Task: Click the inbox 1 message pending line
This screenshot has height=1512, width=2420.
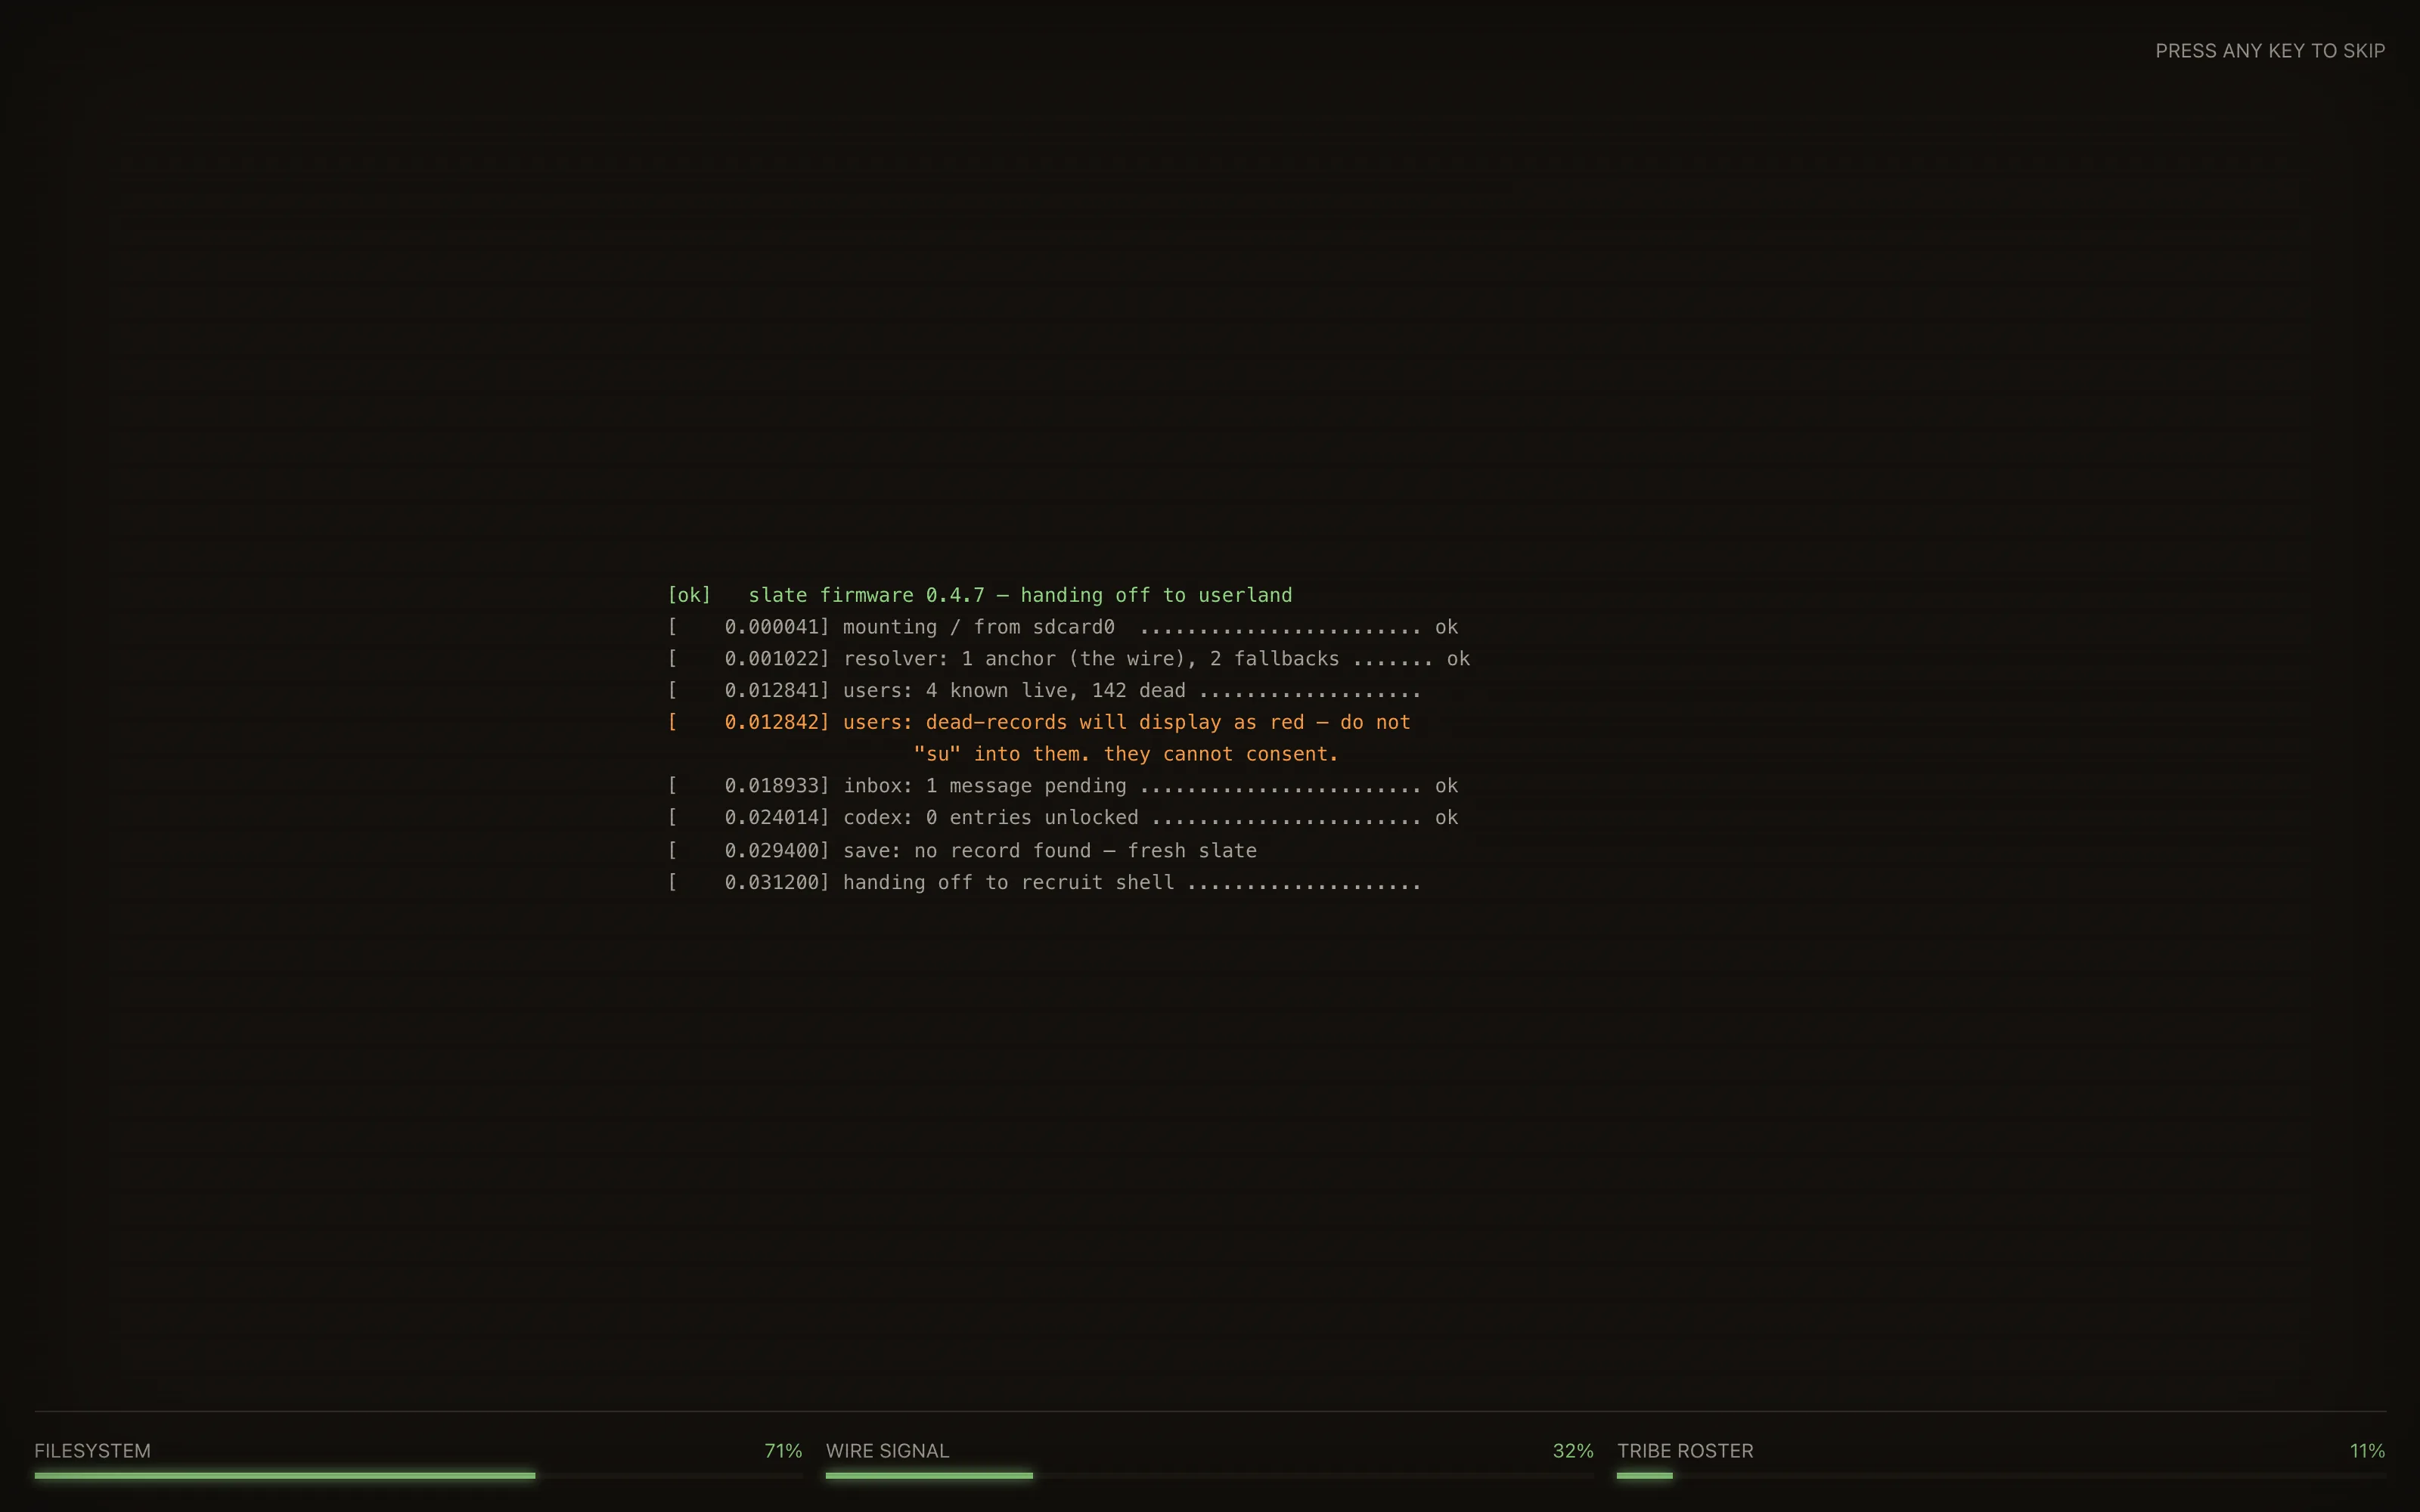Action: (1063, 786)
